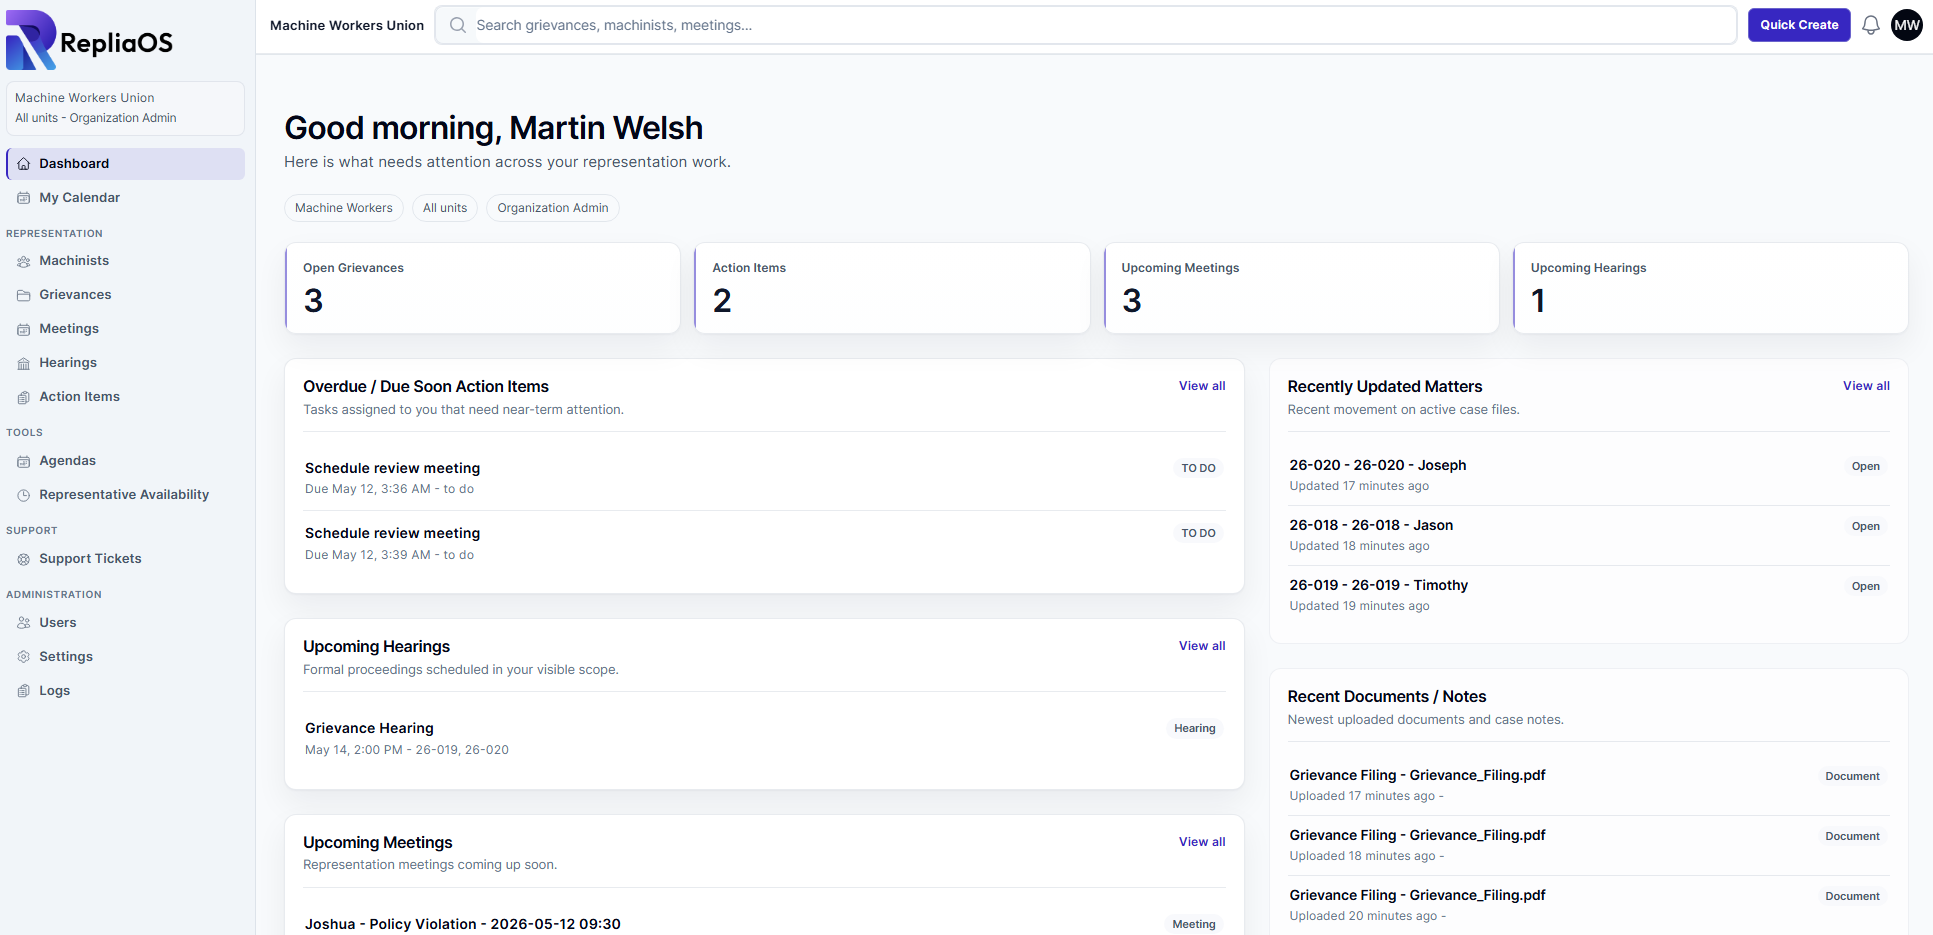Image resolution: width=1933 pixels, height=935 pixels.
Task: Click the Logs icon in sidebar
Action: 23,691
